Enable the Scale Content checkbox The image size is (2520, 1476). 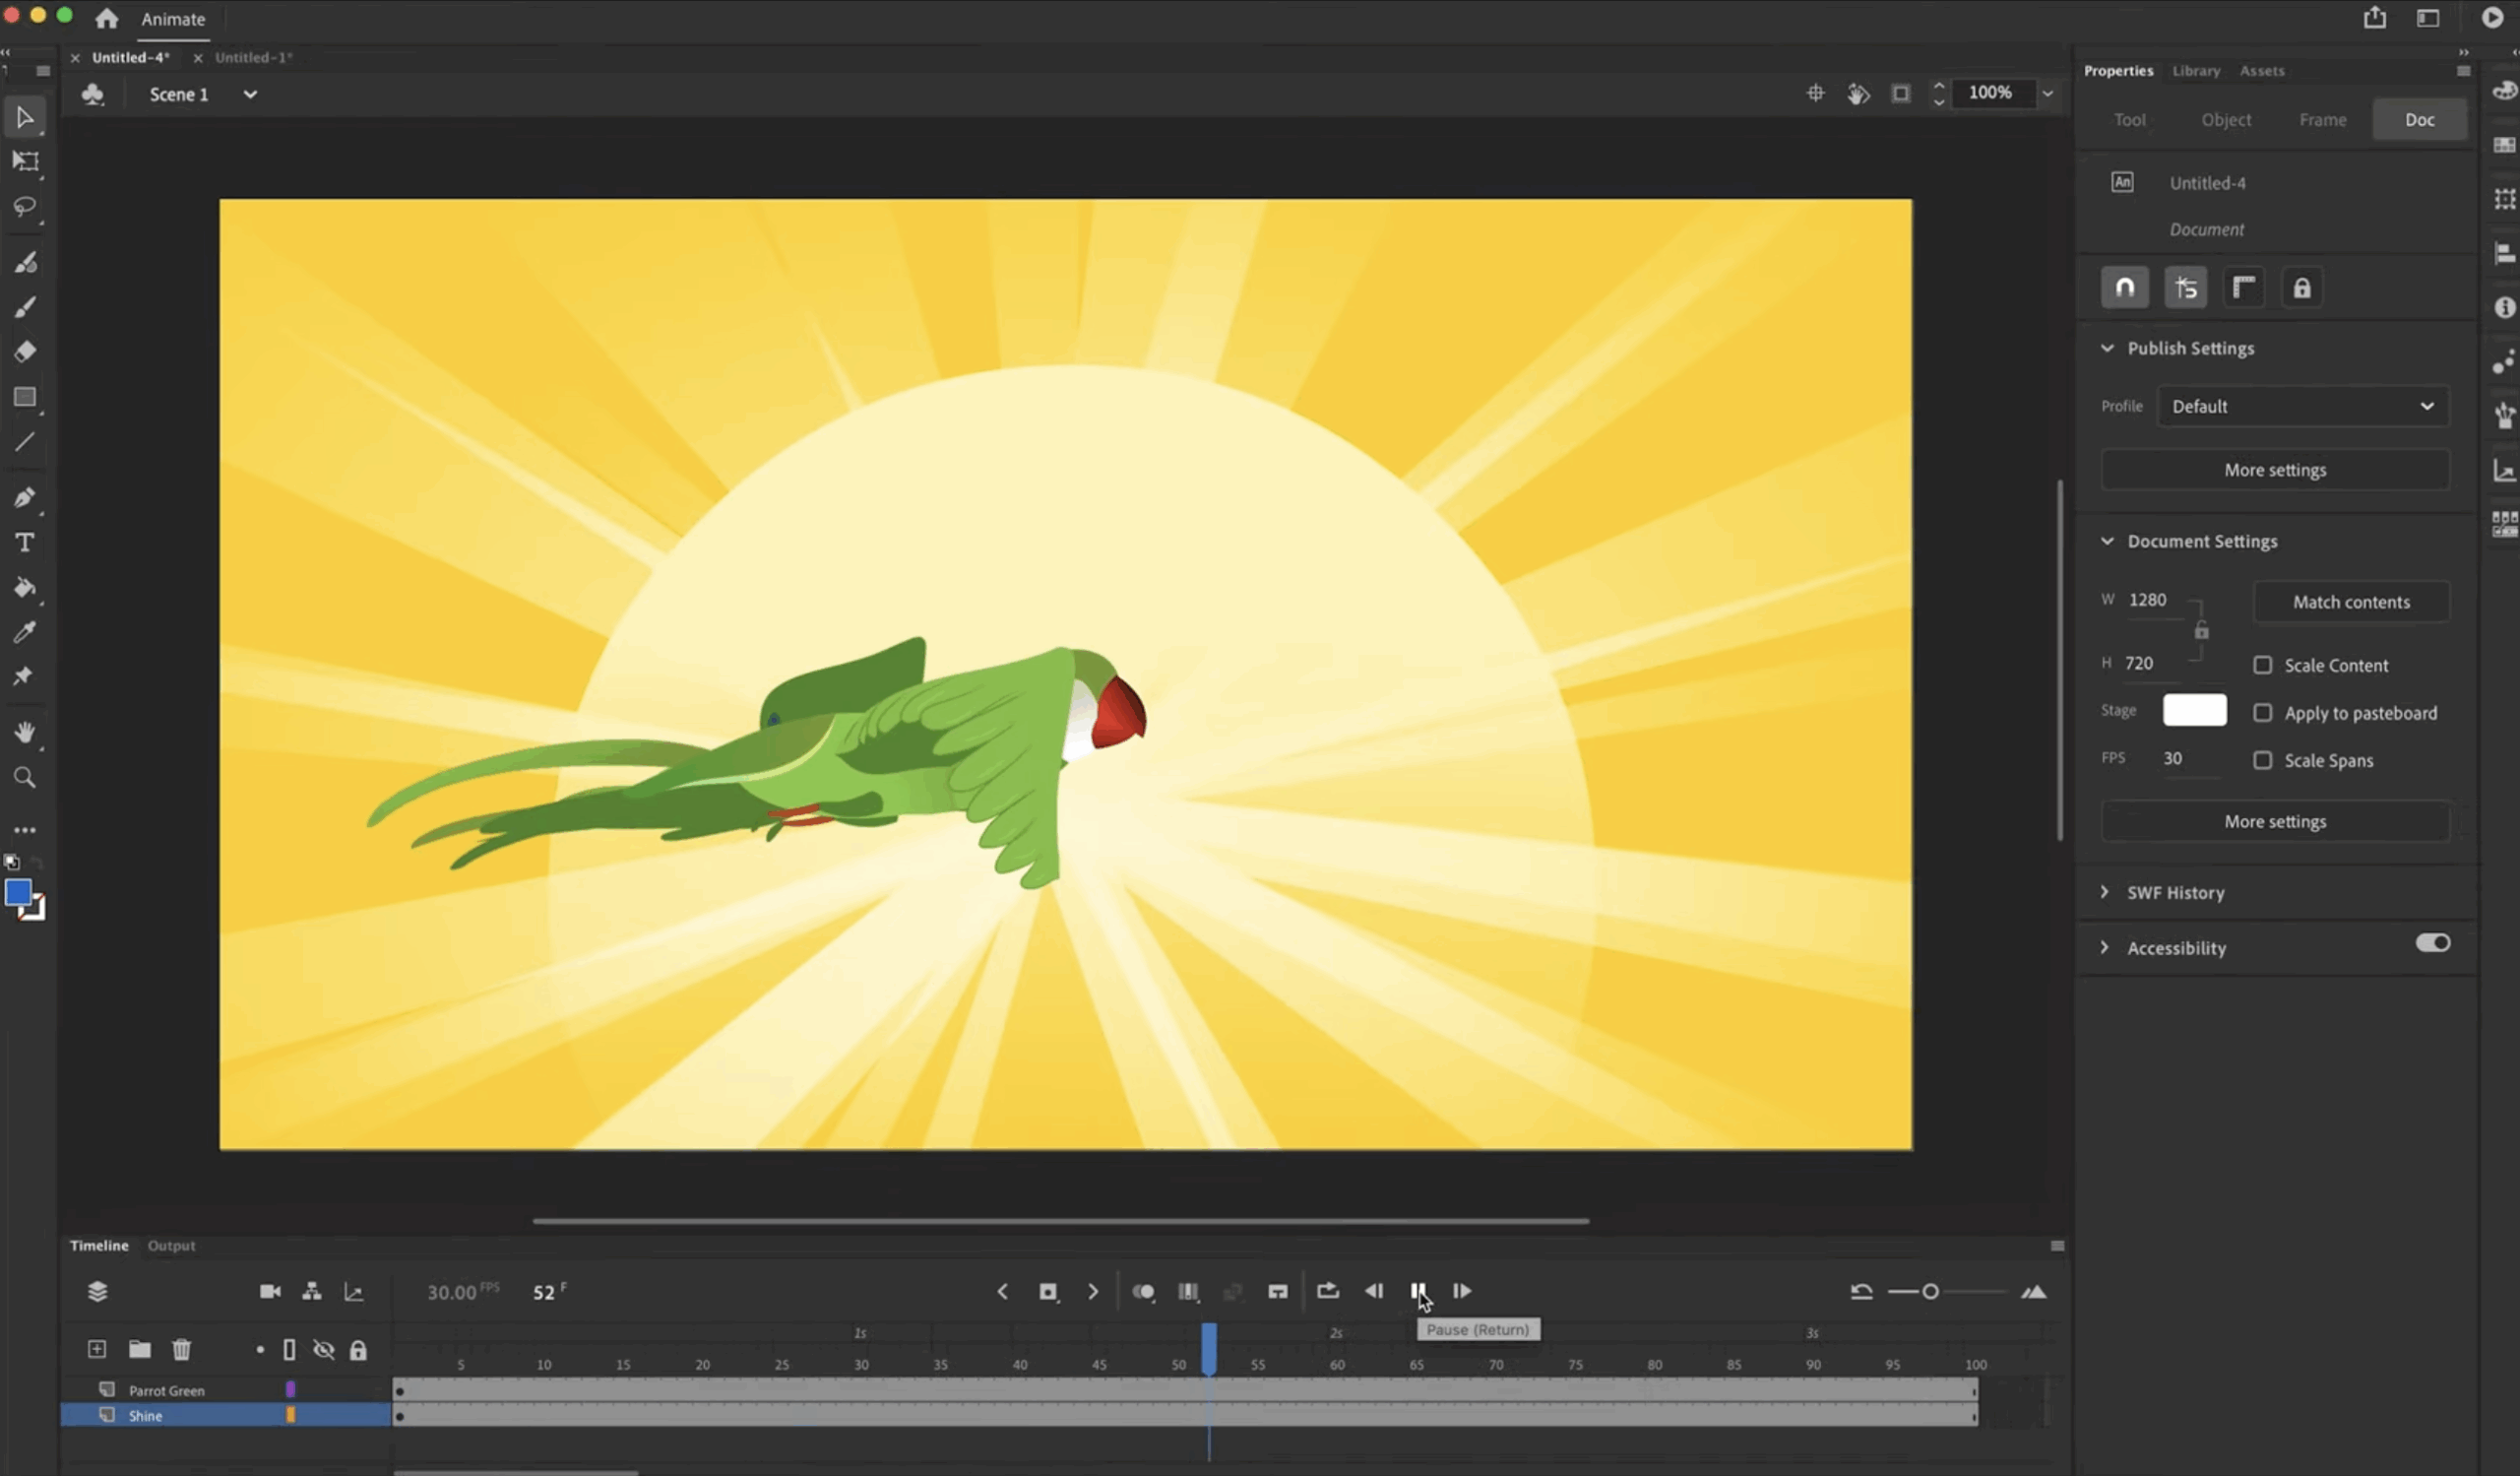(2262, 665)
